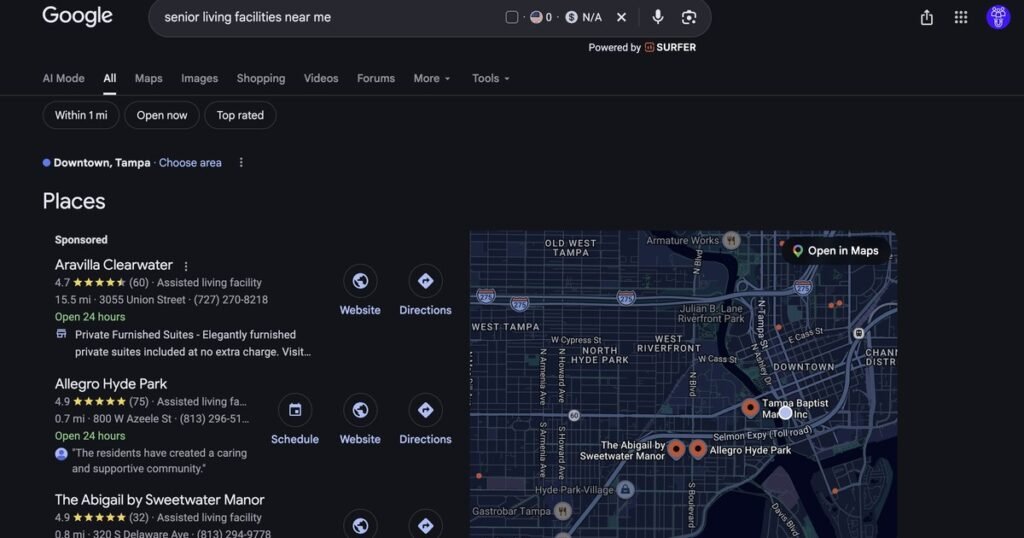The width and height of the screenshot is (1024, 538).
Task: Click the search query input field
Action: click(x=327, y=18)
